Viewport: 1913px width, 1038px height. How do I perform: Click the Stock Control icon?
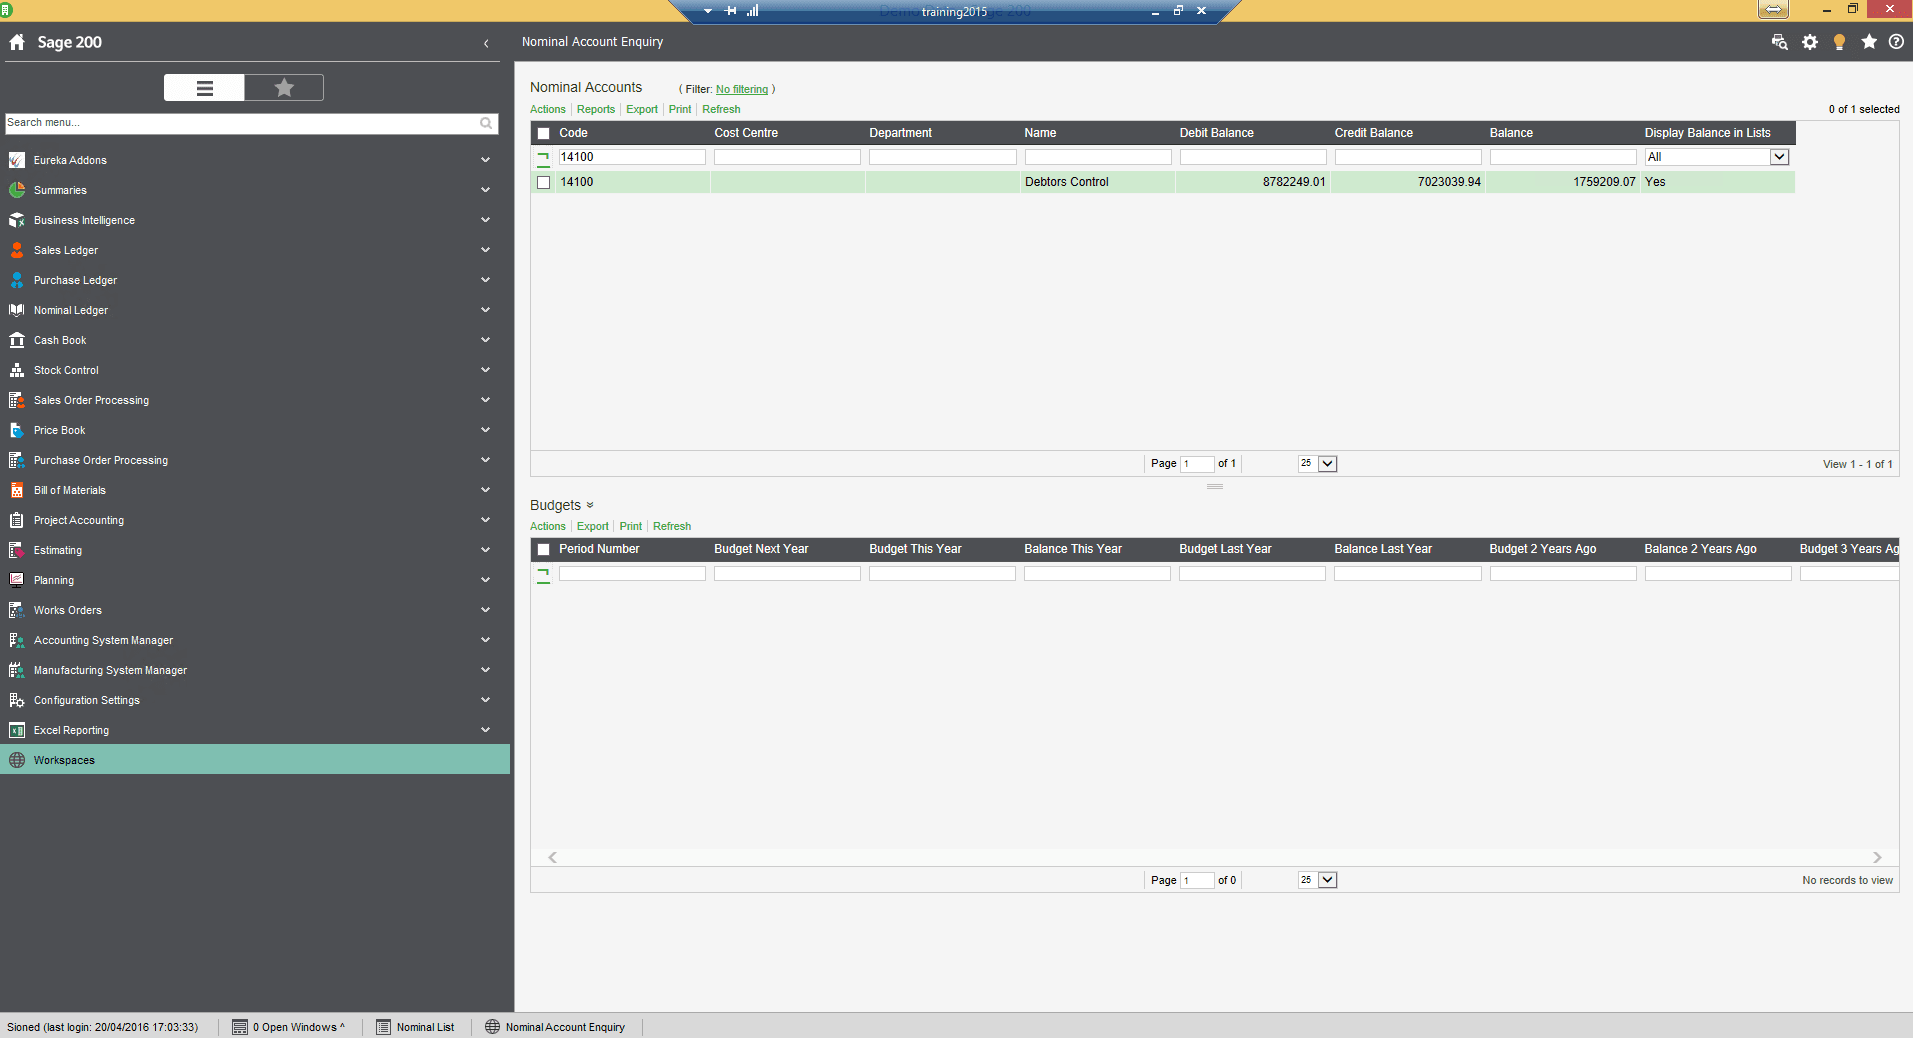tap(17, 370)
